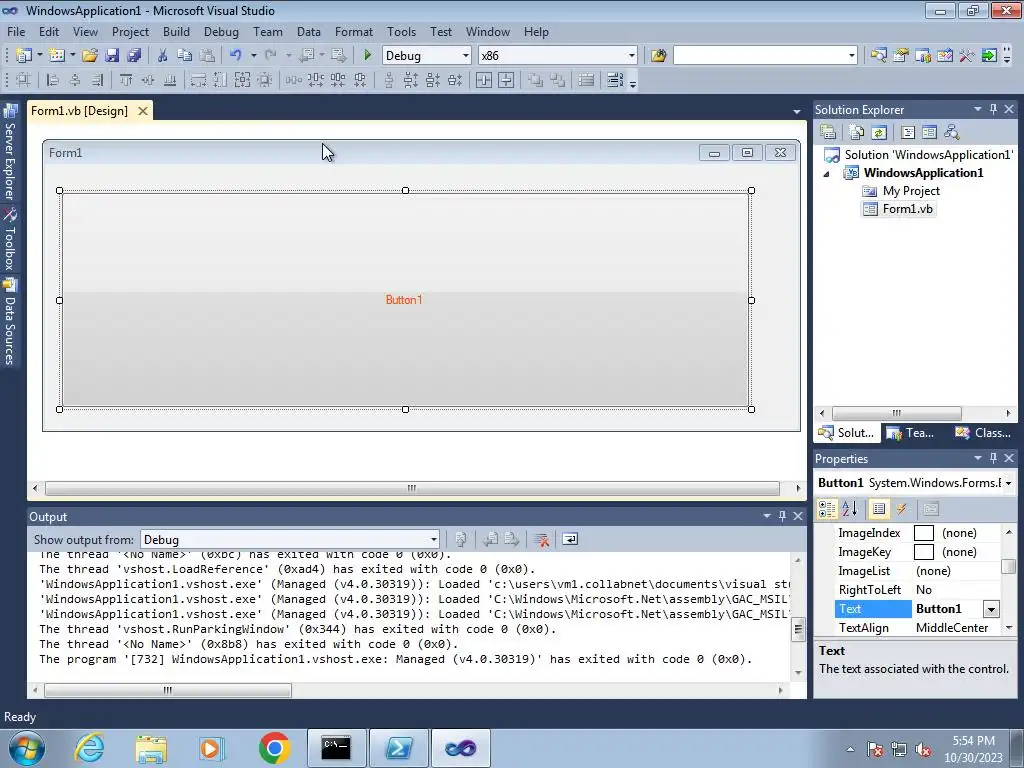Select the Button1 control on the form
1024x768 pixels.
pos(405,300)
